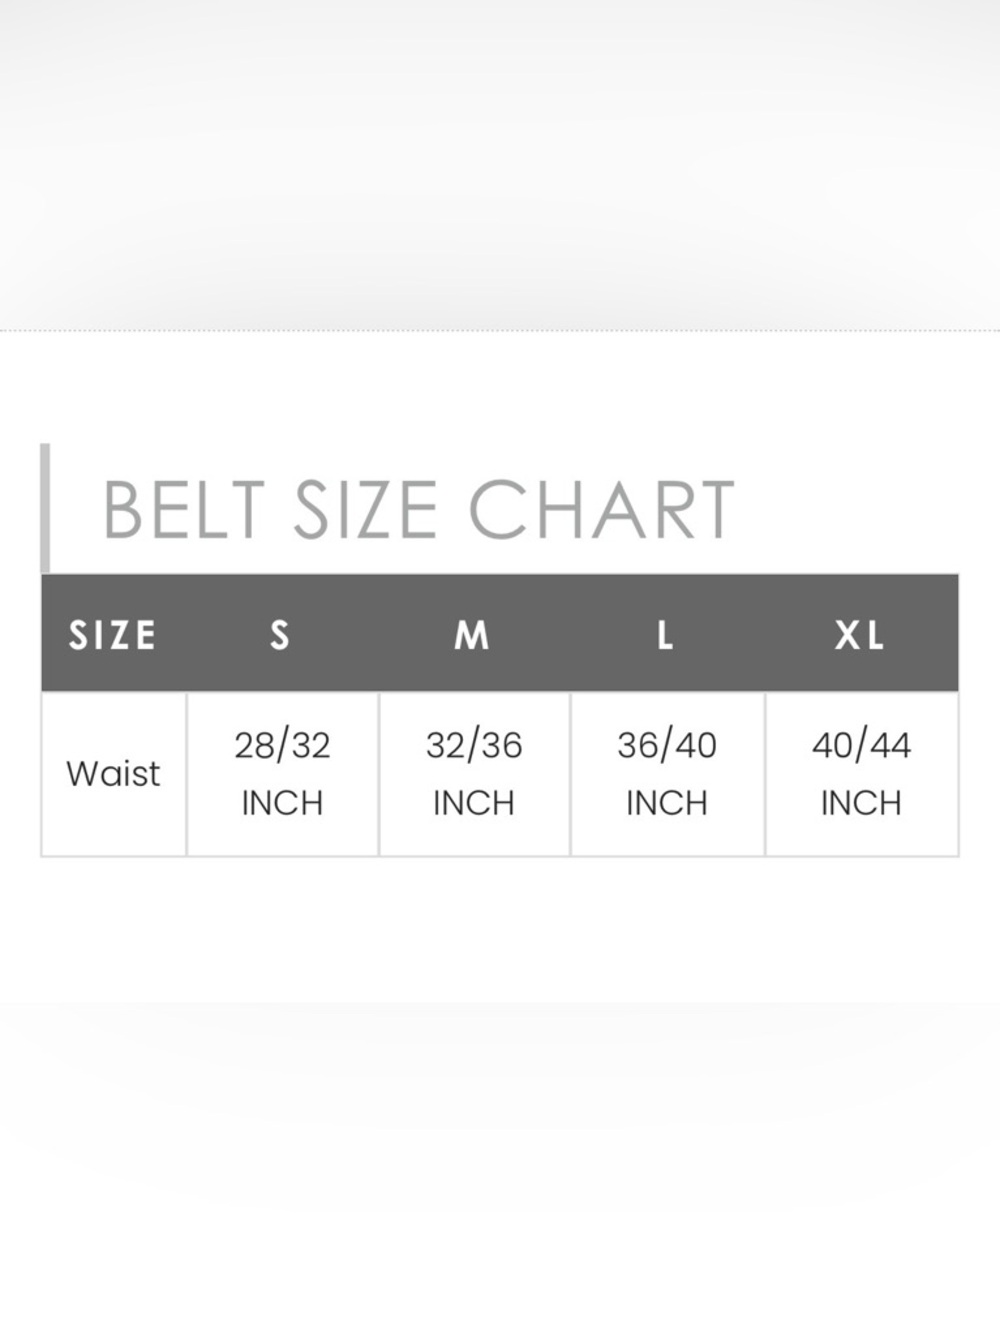Click the 40/44 waist measurement
1000x1332 pixels.
pyautogui.click(x=861, y=745)
